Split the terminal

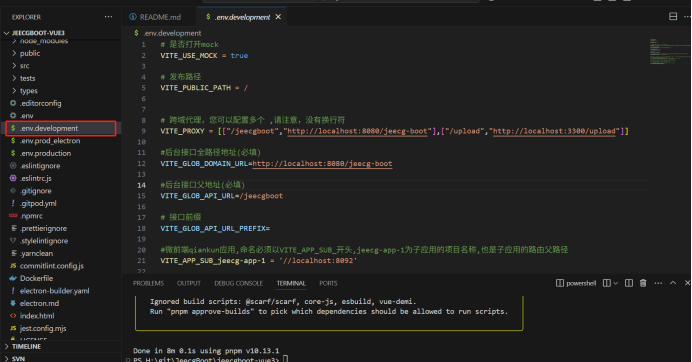(629, 283)
